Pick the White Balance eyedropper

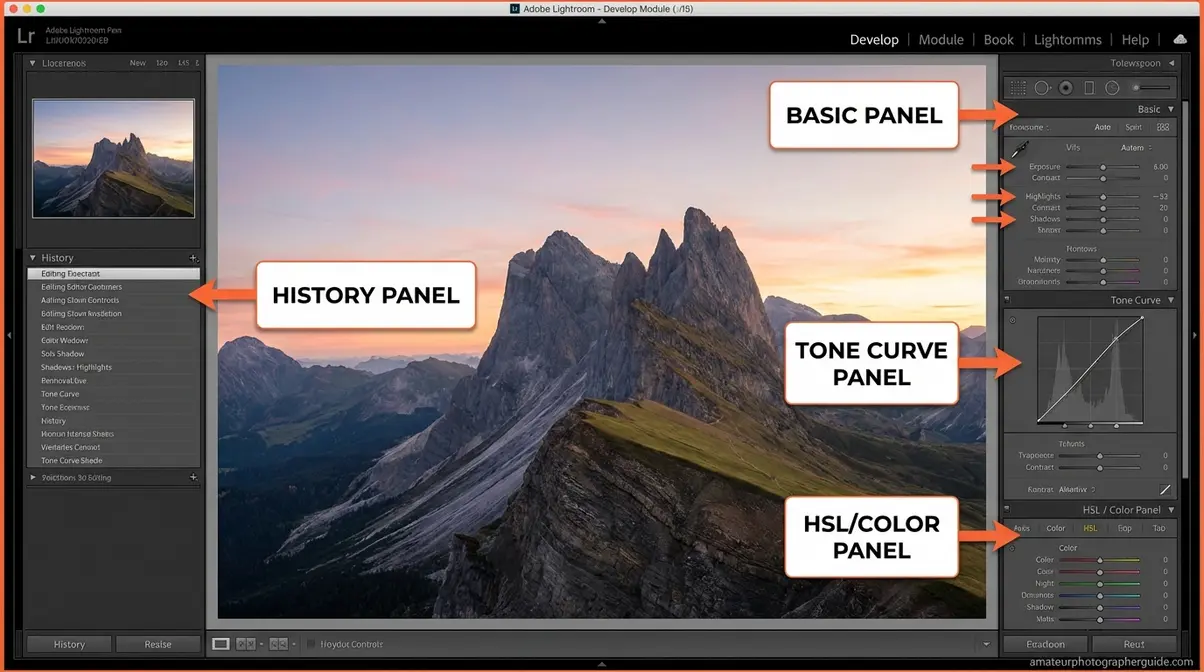(1021, 148)
